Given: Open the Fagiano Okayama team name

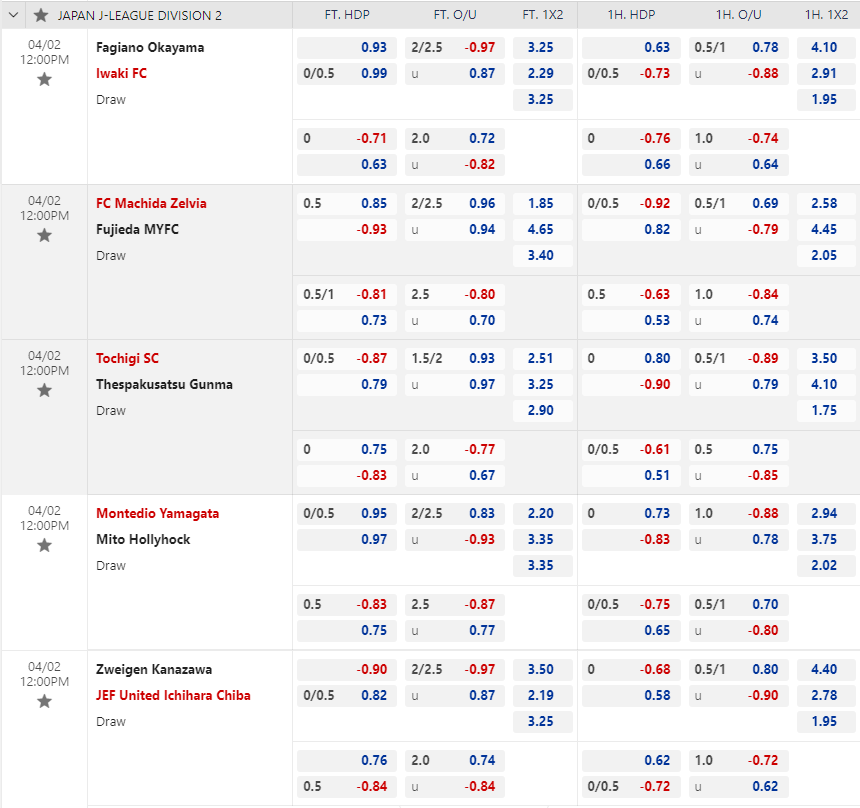Looking at the screenshot, I should [150, 48].
